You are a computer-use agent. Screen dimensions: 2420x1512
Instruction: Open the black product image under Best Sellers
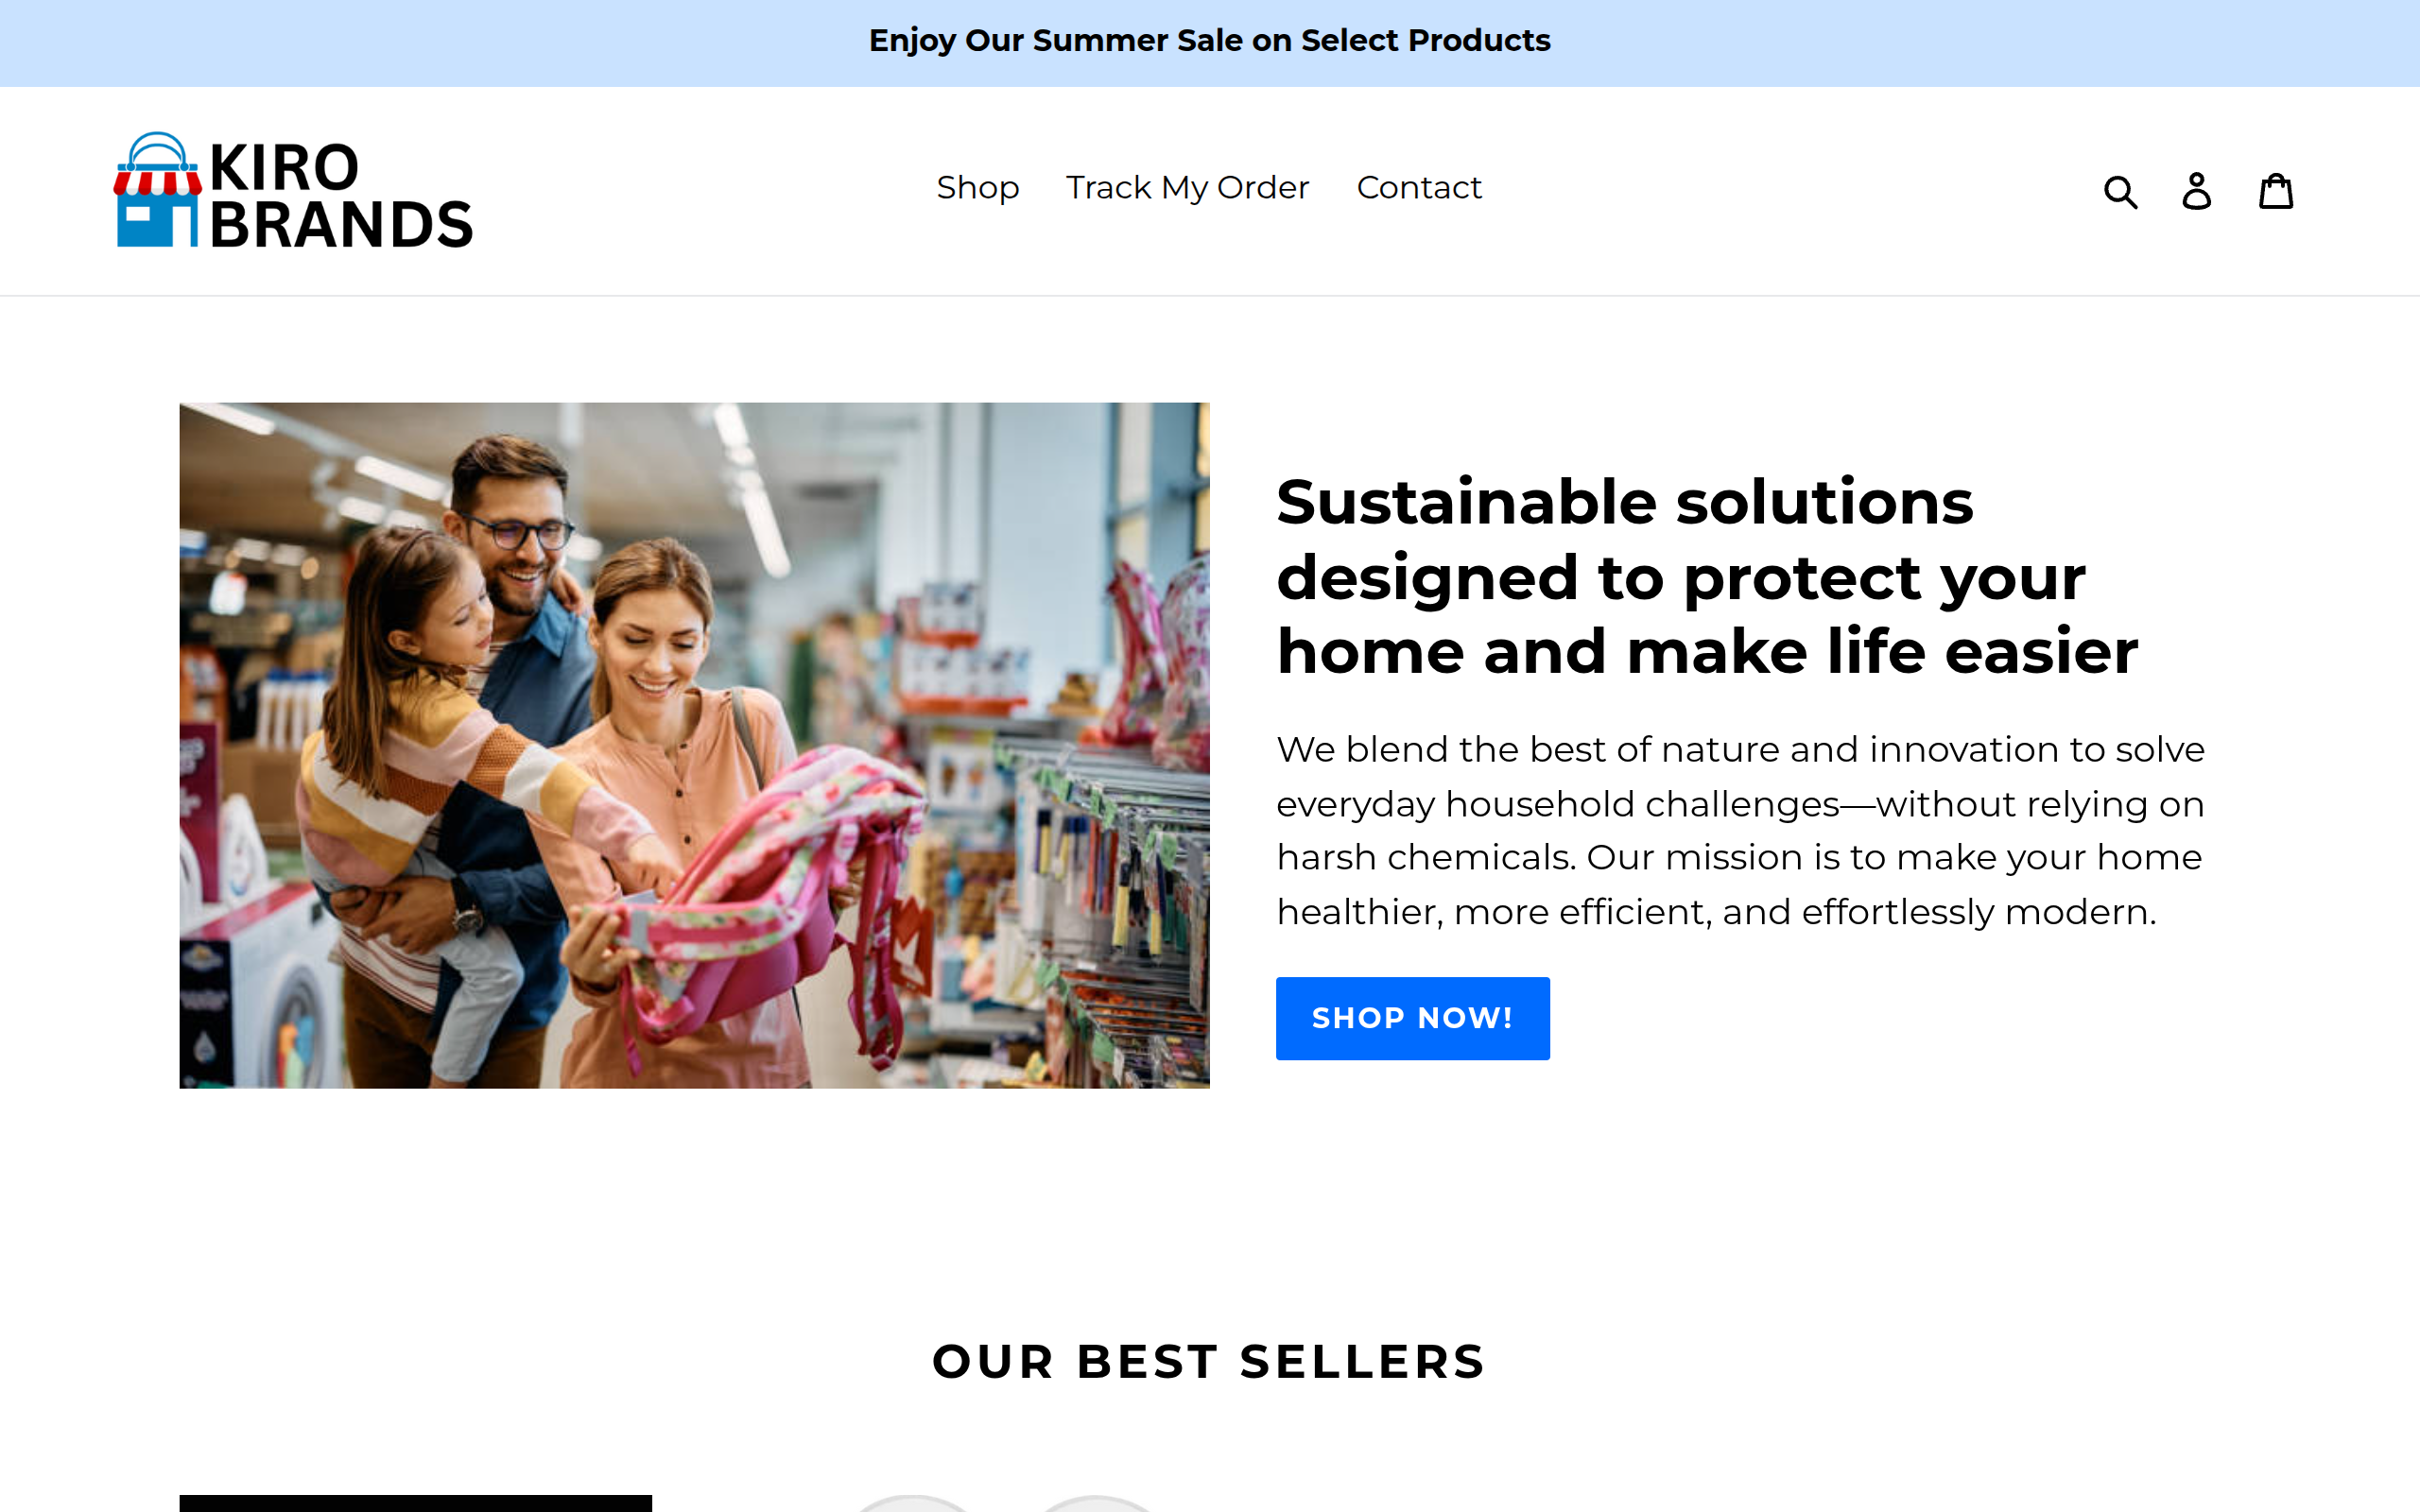click(415, 1503)
